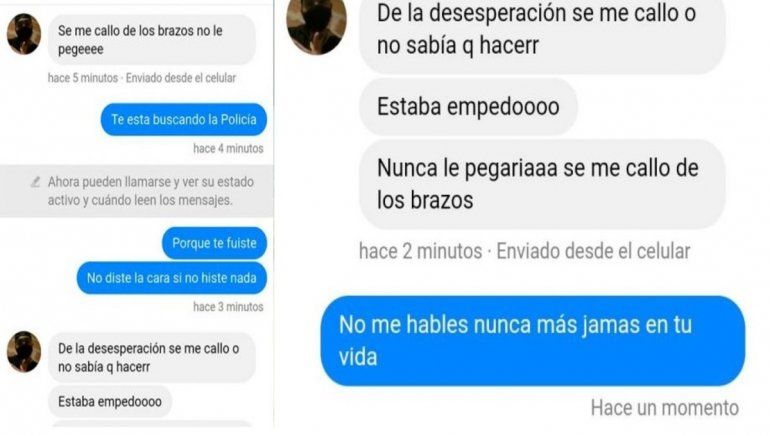The height and width of the screenshot is (435, 770).
Task: Click the top-left sender profile picture
Action: [x=24, y=34]
